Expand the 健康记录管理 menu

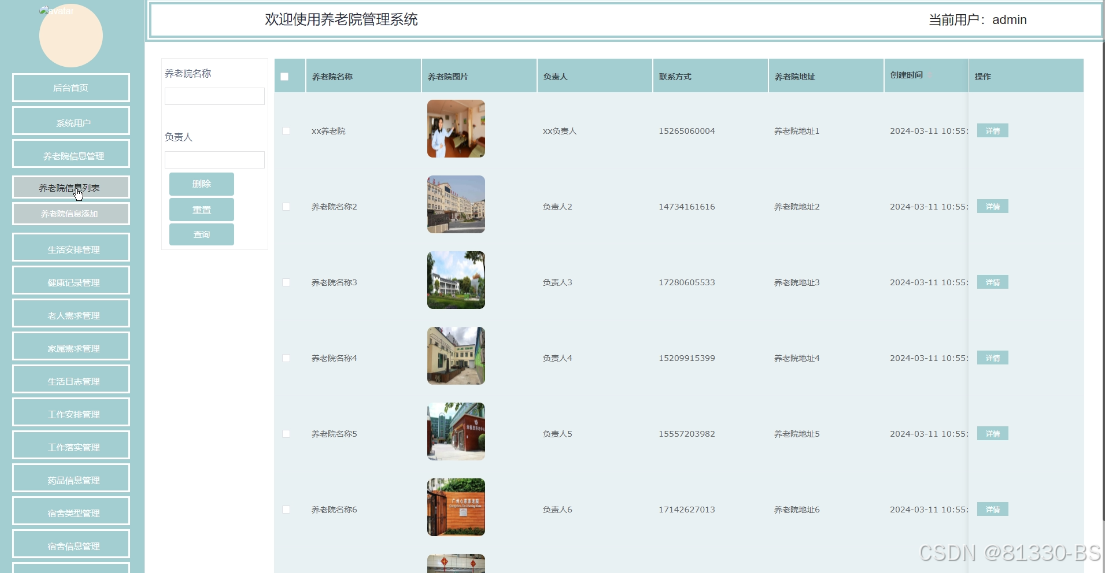pyautogui.click(x=70, y=281)
